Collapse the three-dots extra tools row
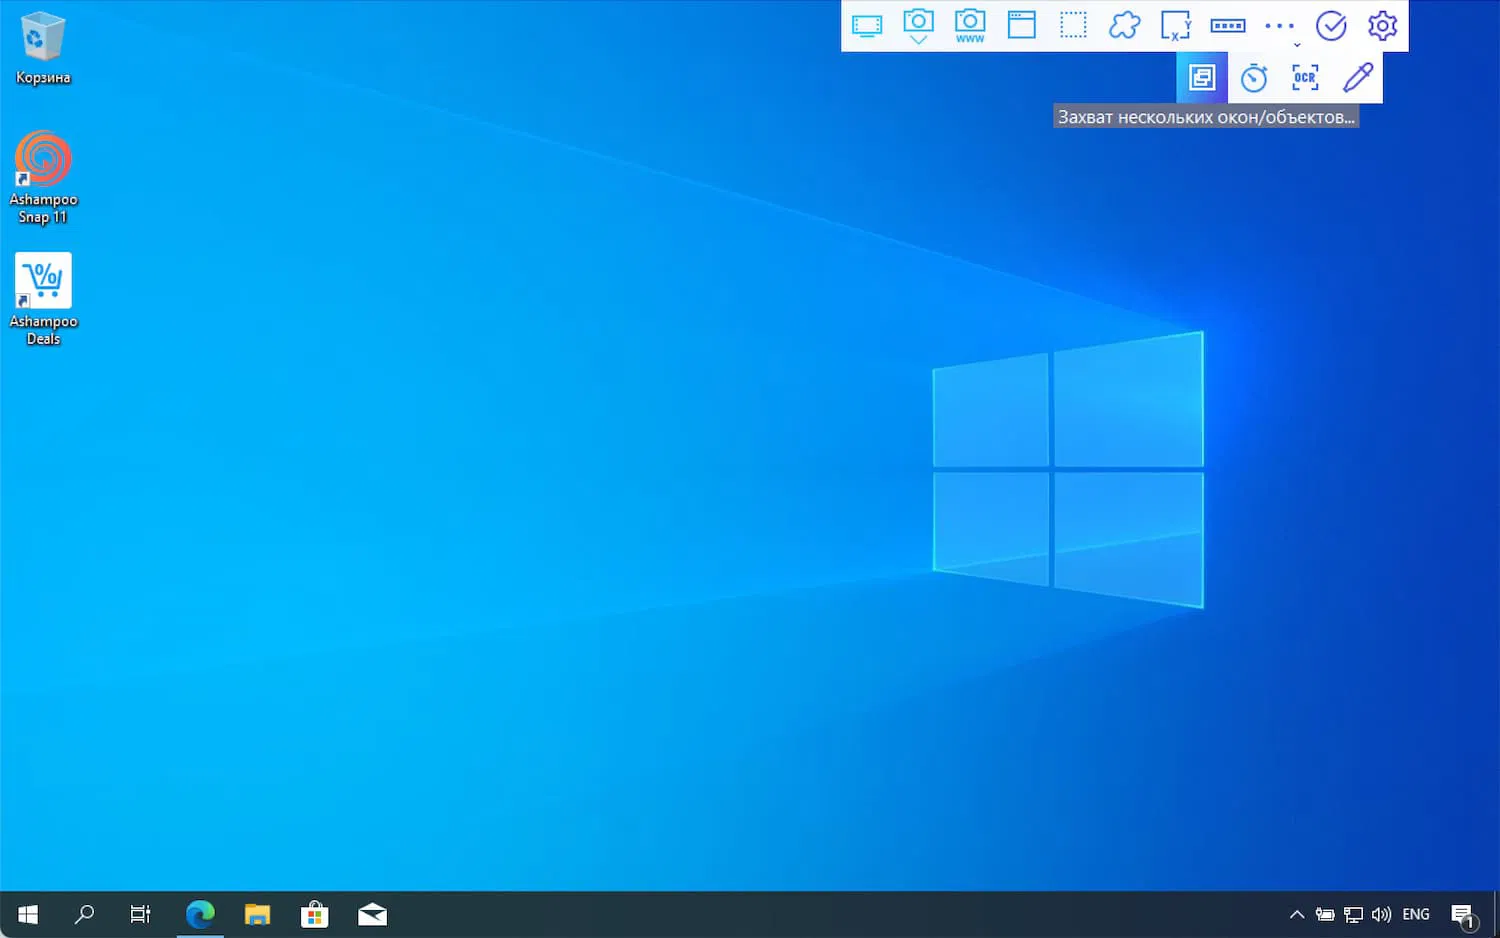1500x938 pixels. 1280,27
